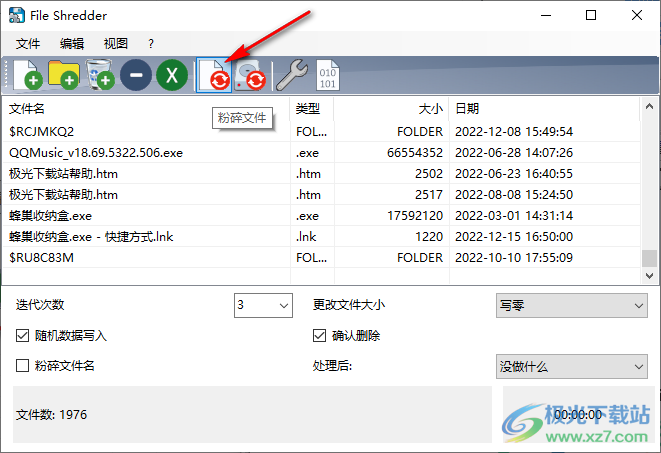Open the 文件 menu
Viewport: 661px width, 453px height.
[28, 43]
